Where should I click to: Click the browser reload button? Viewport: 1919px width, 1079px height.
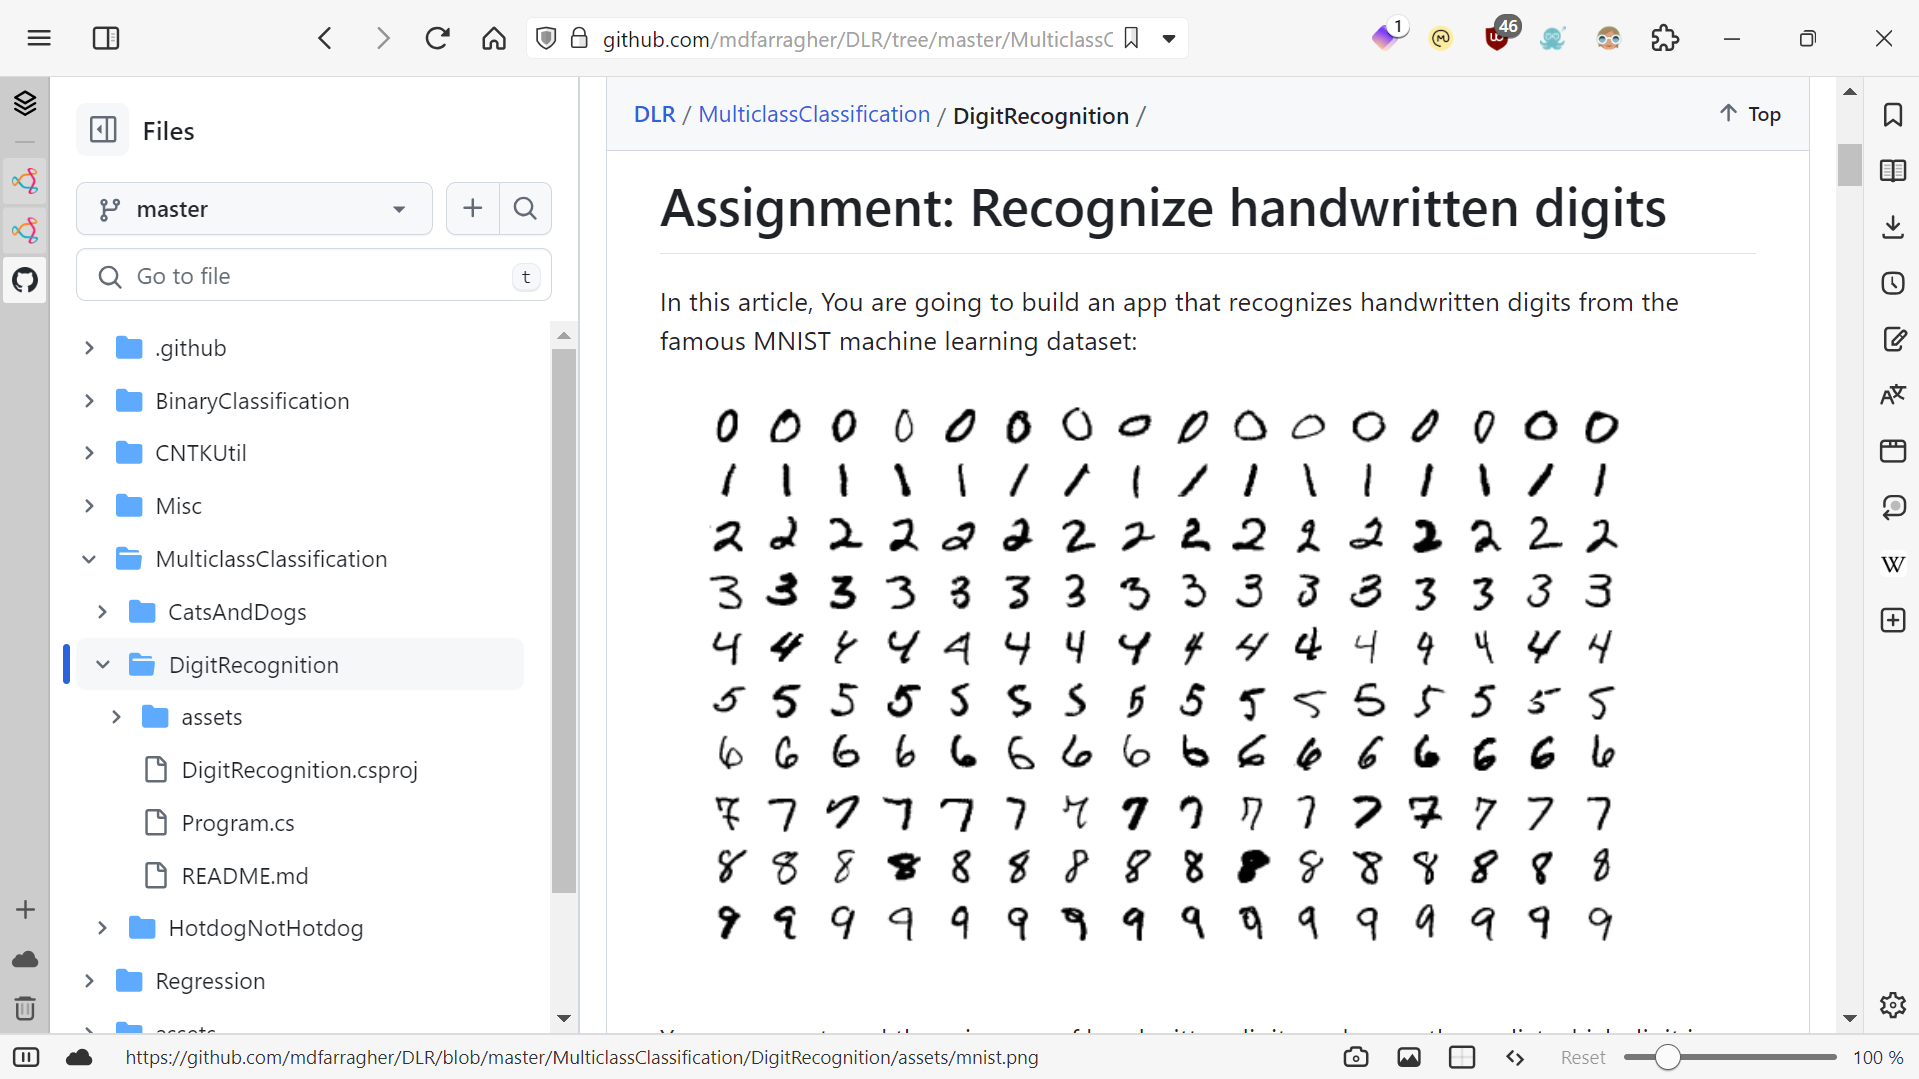(437, 39)
